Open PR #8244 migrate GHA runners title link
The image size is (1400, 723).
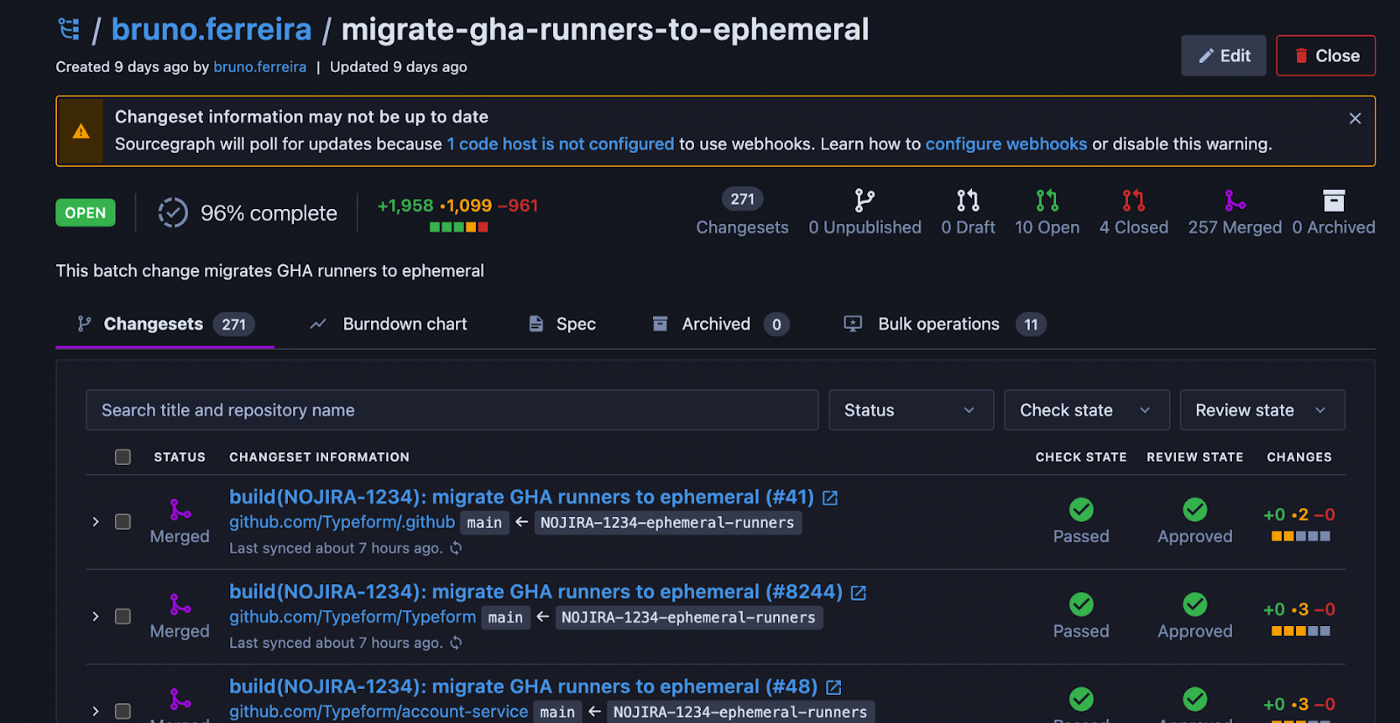tap(536, 592)
